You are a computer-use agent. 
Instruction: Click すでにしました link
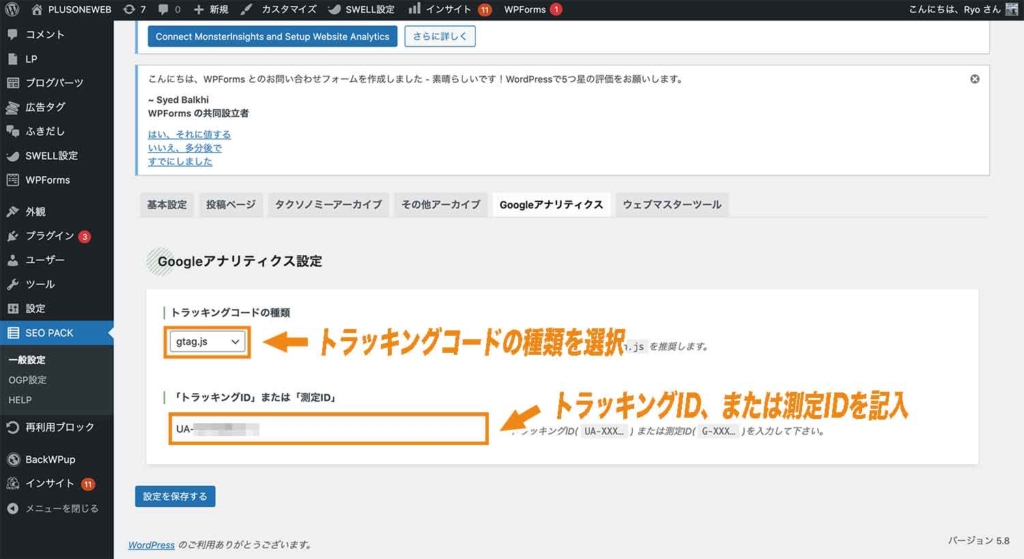pos(180,161)
